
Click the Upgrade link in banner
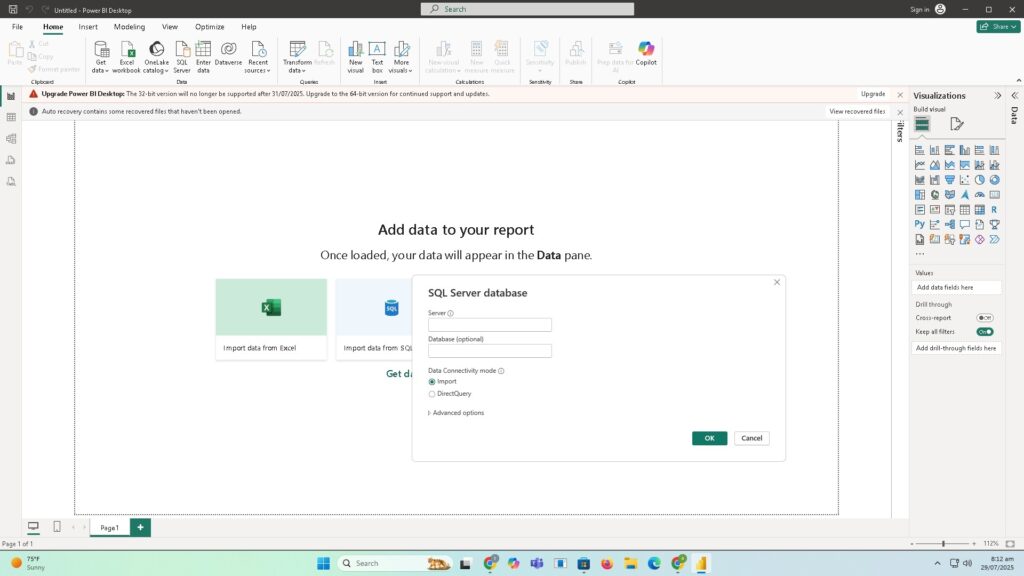[x=872, y=94]
